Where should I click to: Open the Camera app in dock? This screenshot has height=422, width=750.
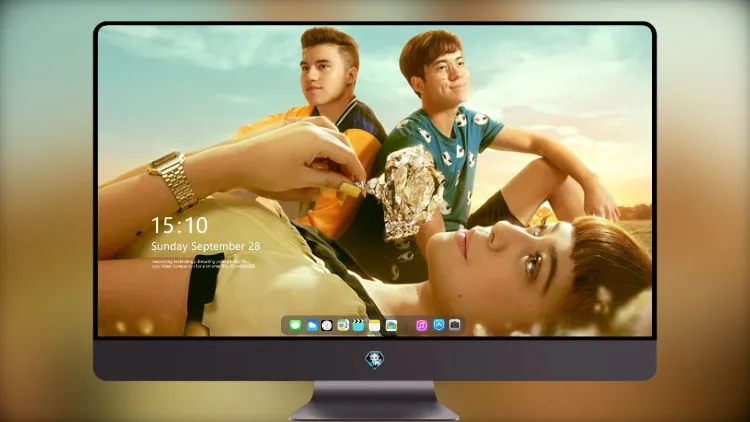click(x=455, y=325)
